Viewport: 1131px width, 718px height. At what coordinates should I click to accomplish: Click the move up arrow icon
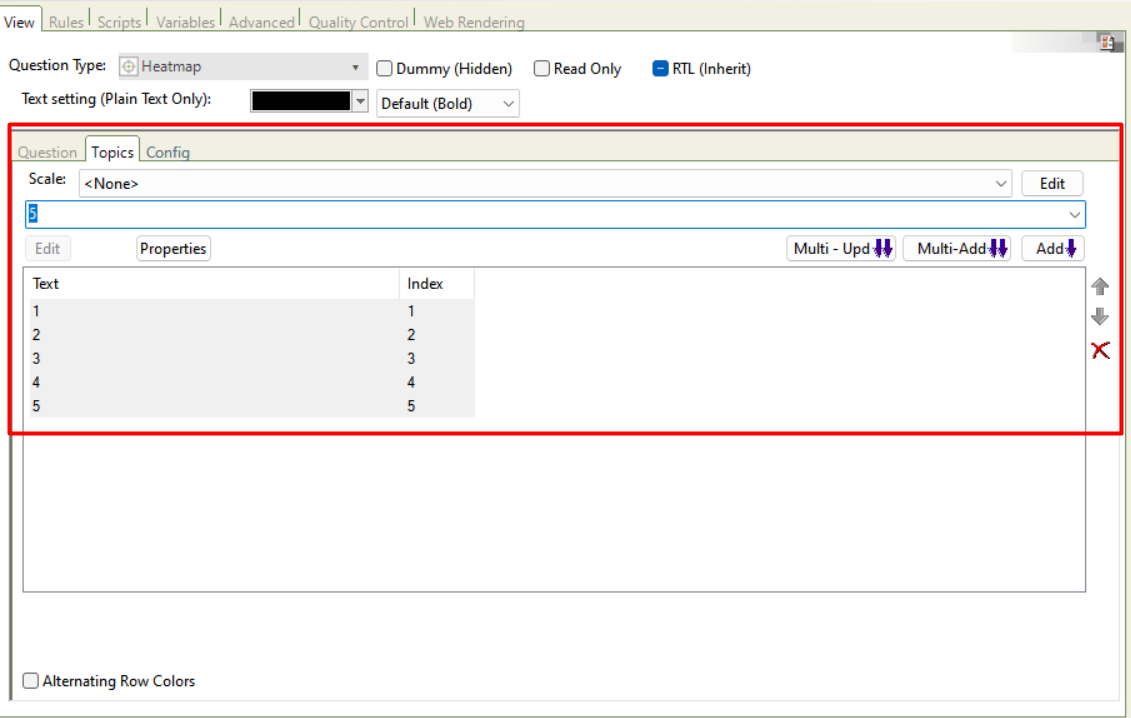[x=1100, y=287]
